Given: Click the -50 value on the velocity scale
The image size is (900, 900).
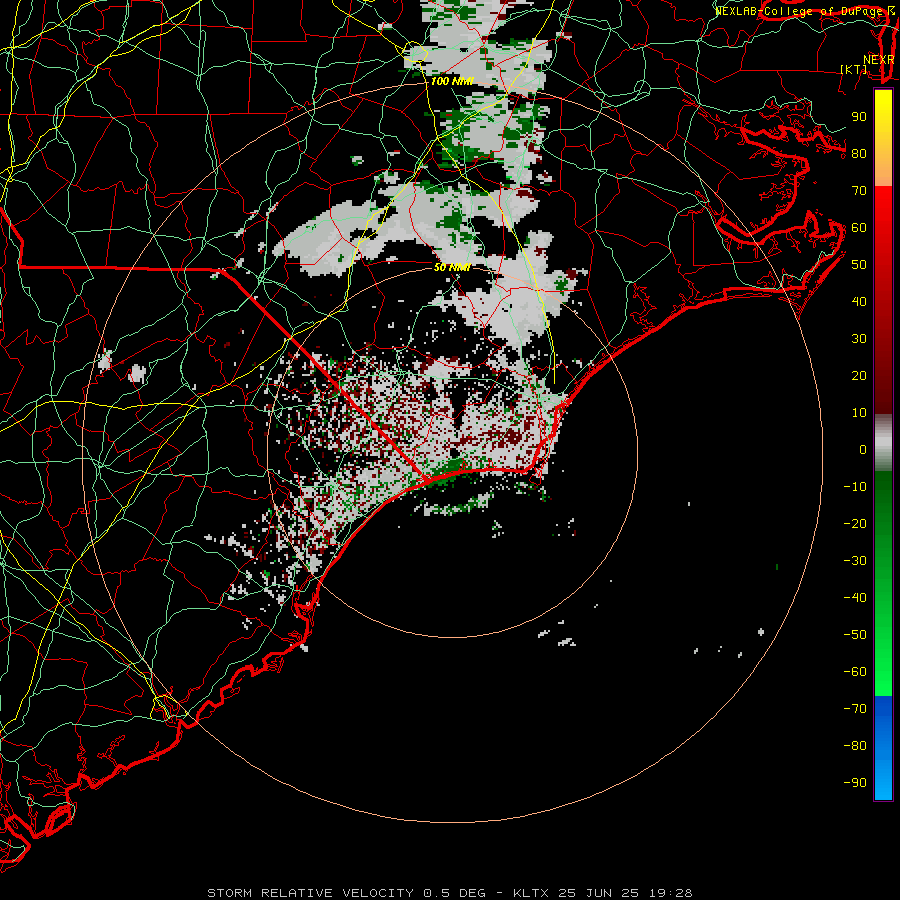Looking at the screenshot, I should click(x=855, y=634).
